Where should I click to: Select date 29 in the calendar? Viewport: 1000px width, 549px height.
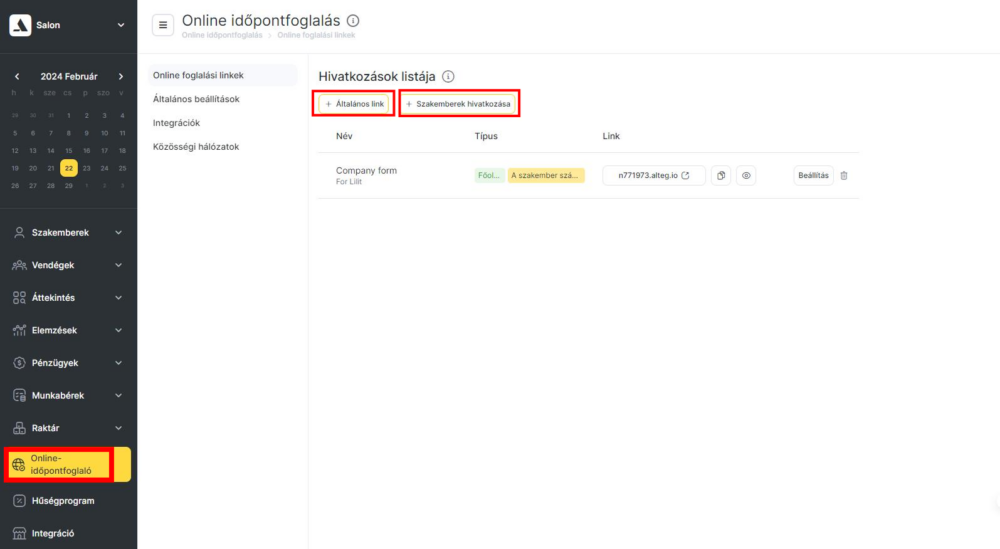click(x=69, y=186)
